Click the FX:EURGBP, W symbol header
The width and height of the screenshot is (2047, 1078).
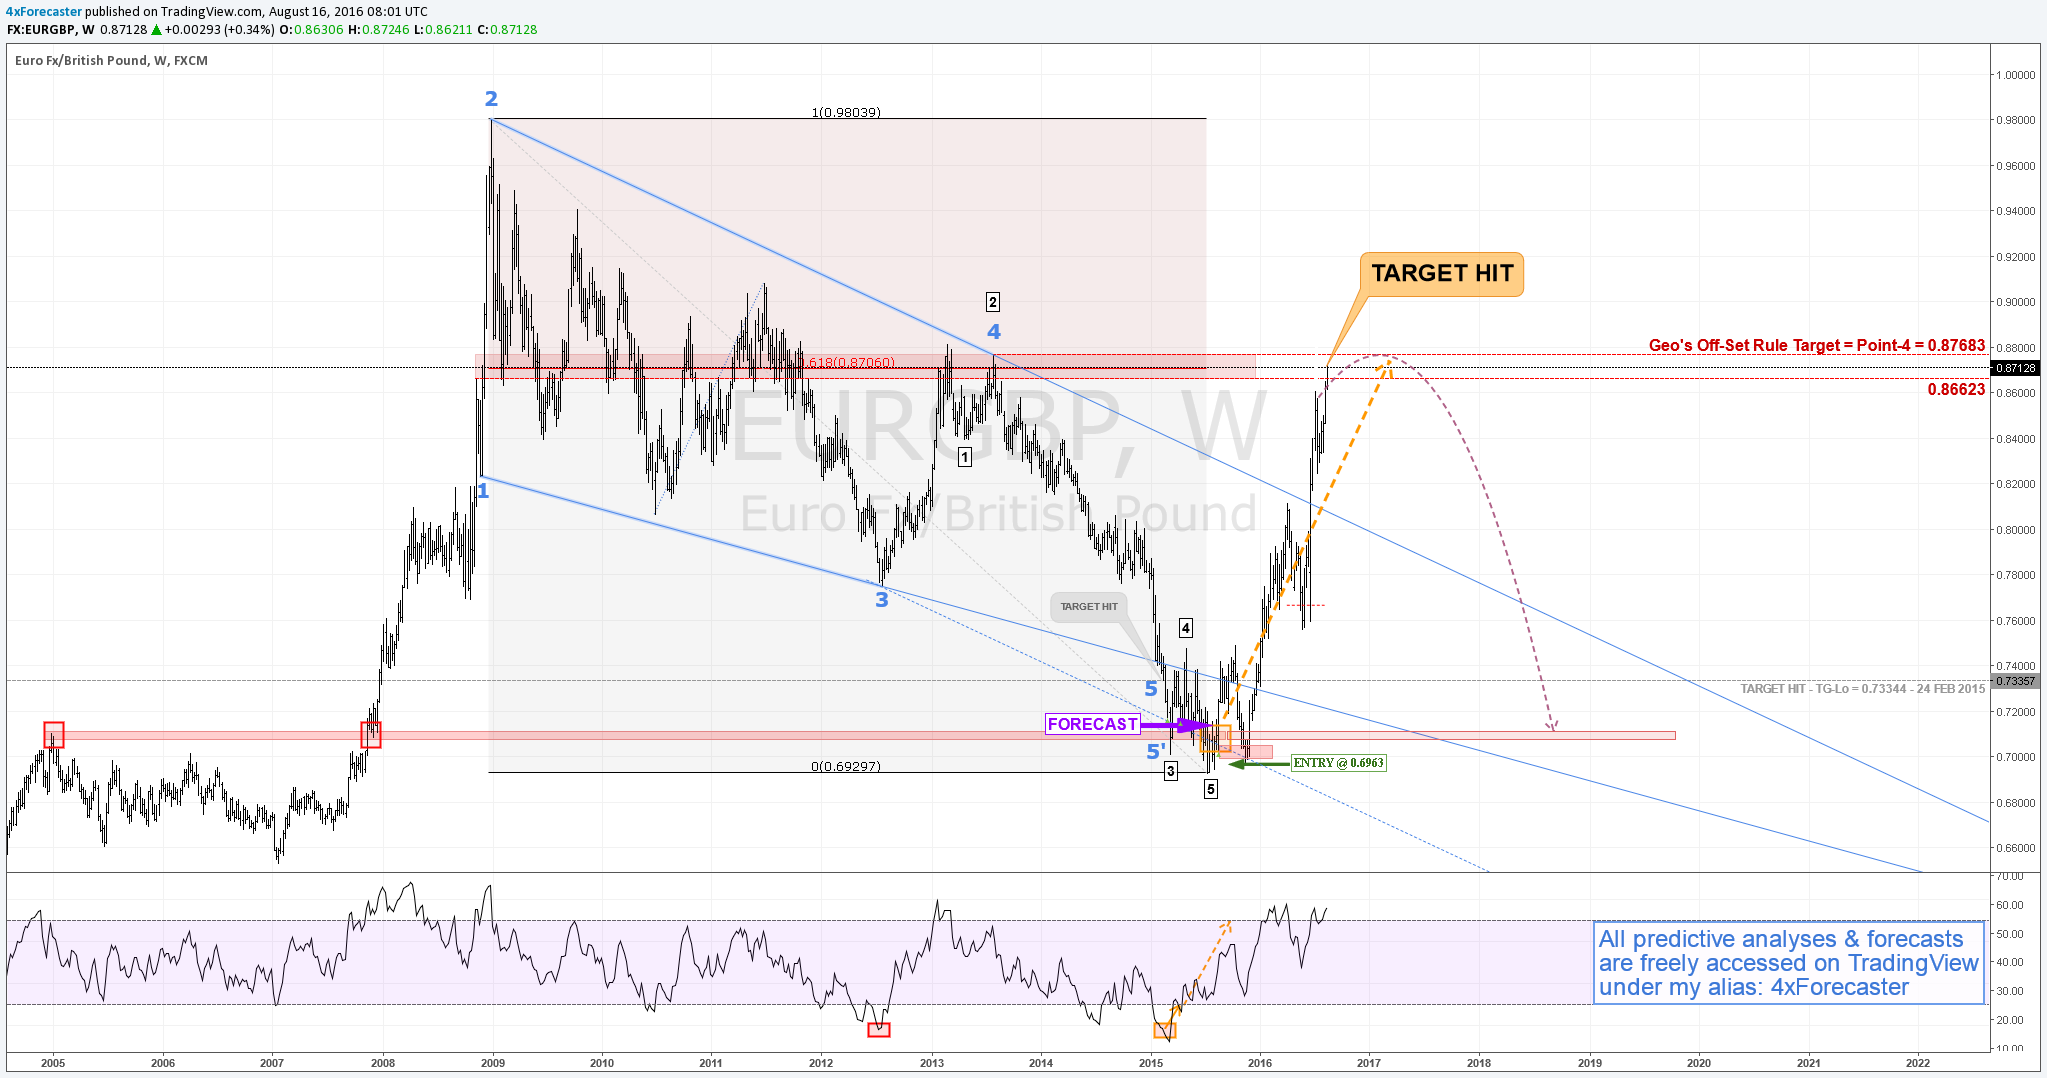(50, 30)
